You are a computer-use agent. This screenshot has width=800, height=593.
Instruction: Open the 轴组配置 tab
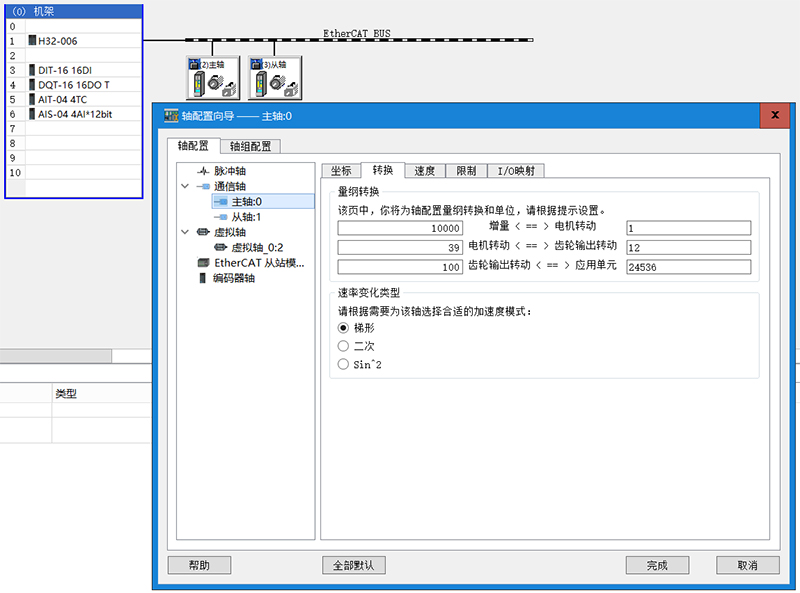click(250, 146)
